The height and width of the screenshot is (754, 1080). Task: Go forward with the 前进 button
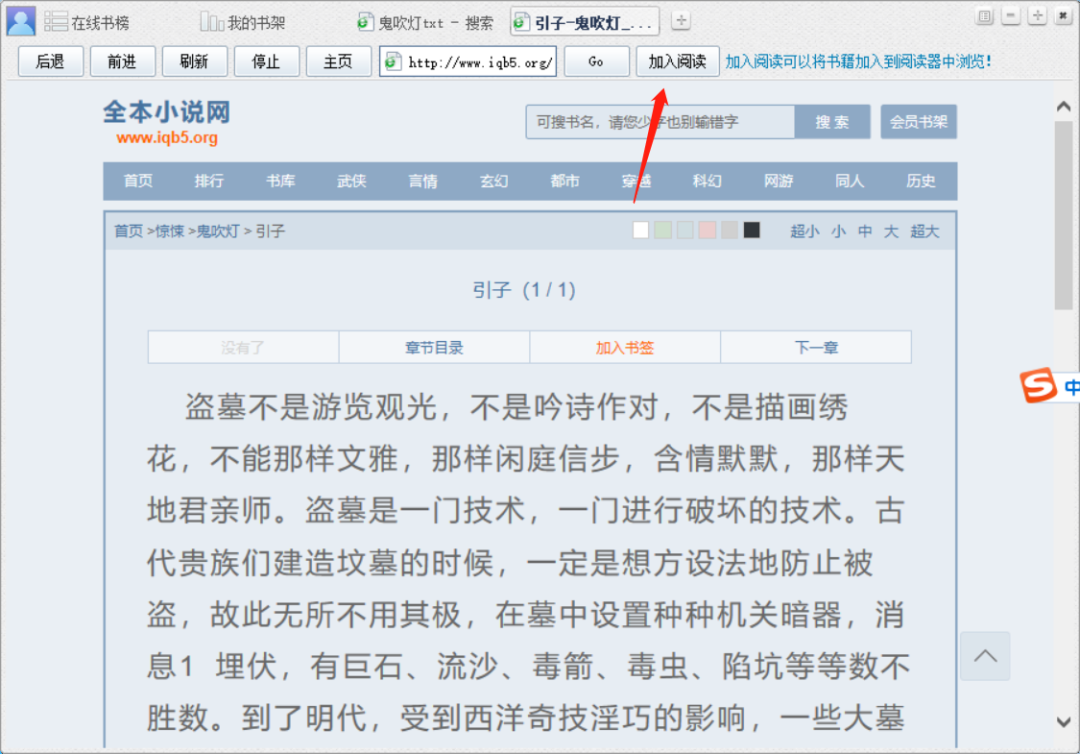point(123,62)
